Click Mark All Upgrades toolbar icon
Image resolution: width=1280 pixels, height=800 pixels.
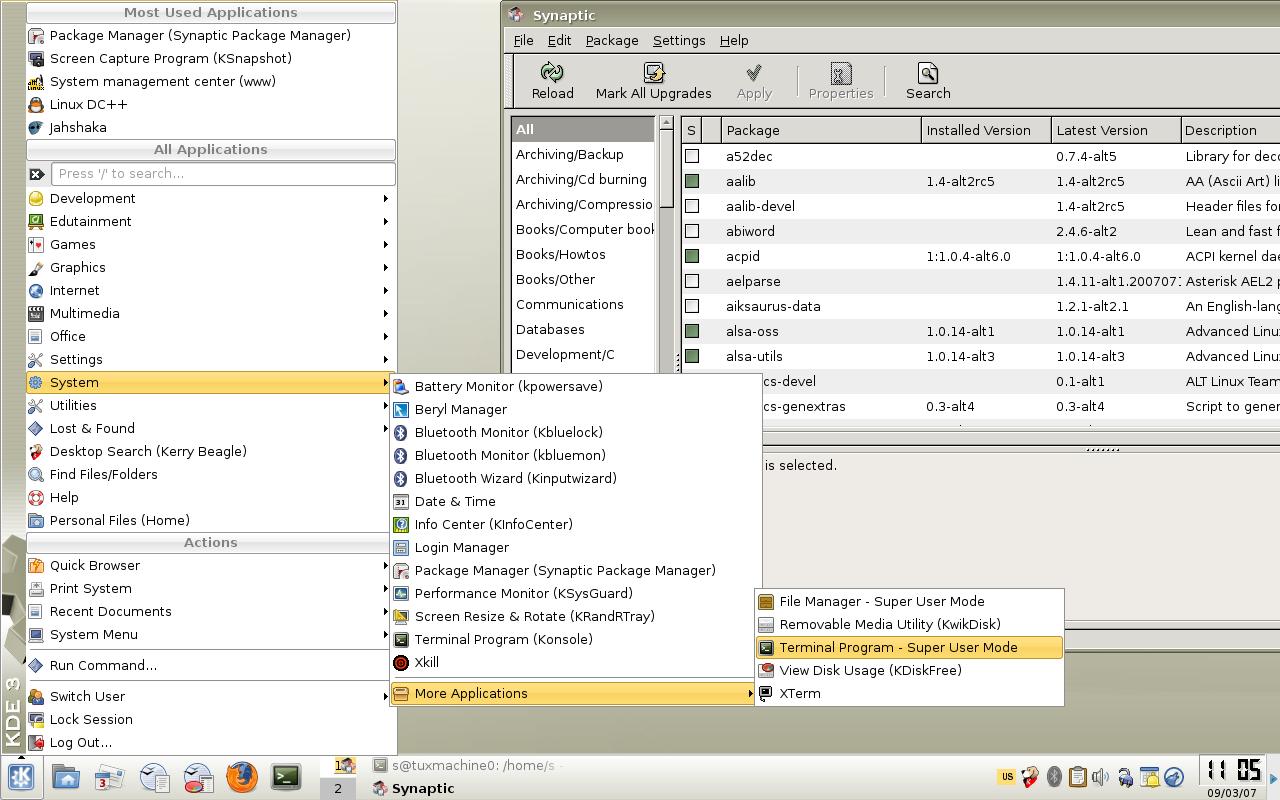(x=654, y=72)
